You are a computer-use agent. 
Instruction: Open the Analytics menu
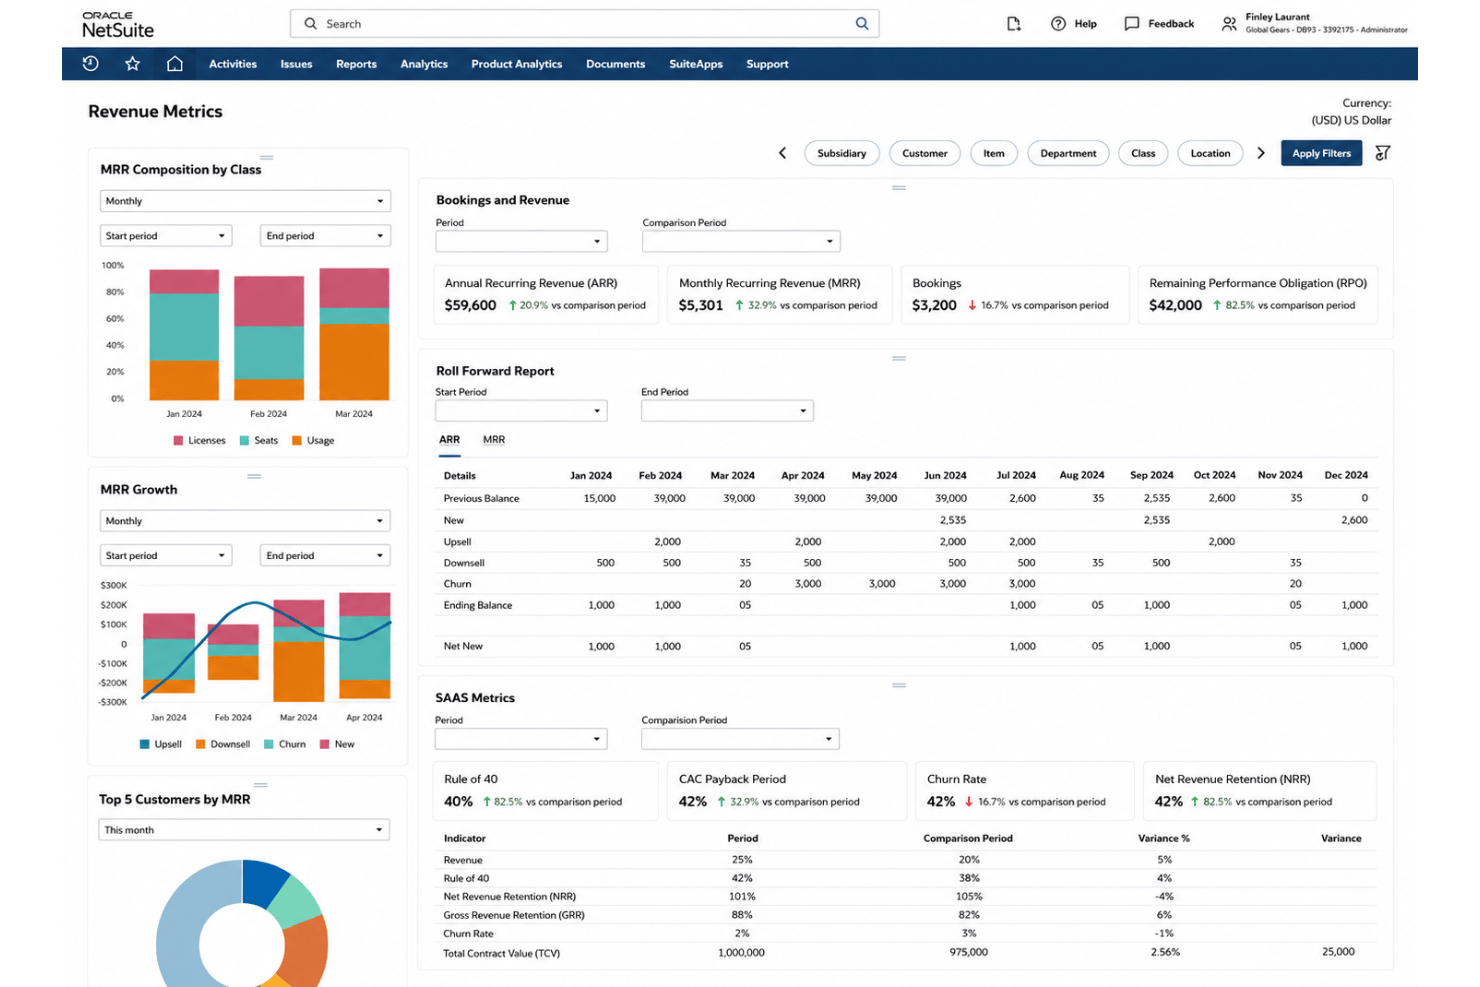pyautogui.click(x=424, y=64)
